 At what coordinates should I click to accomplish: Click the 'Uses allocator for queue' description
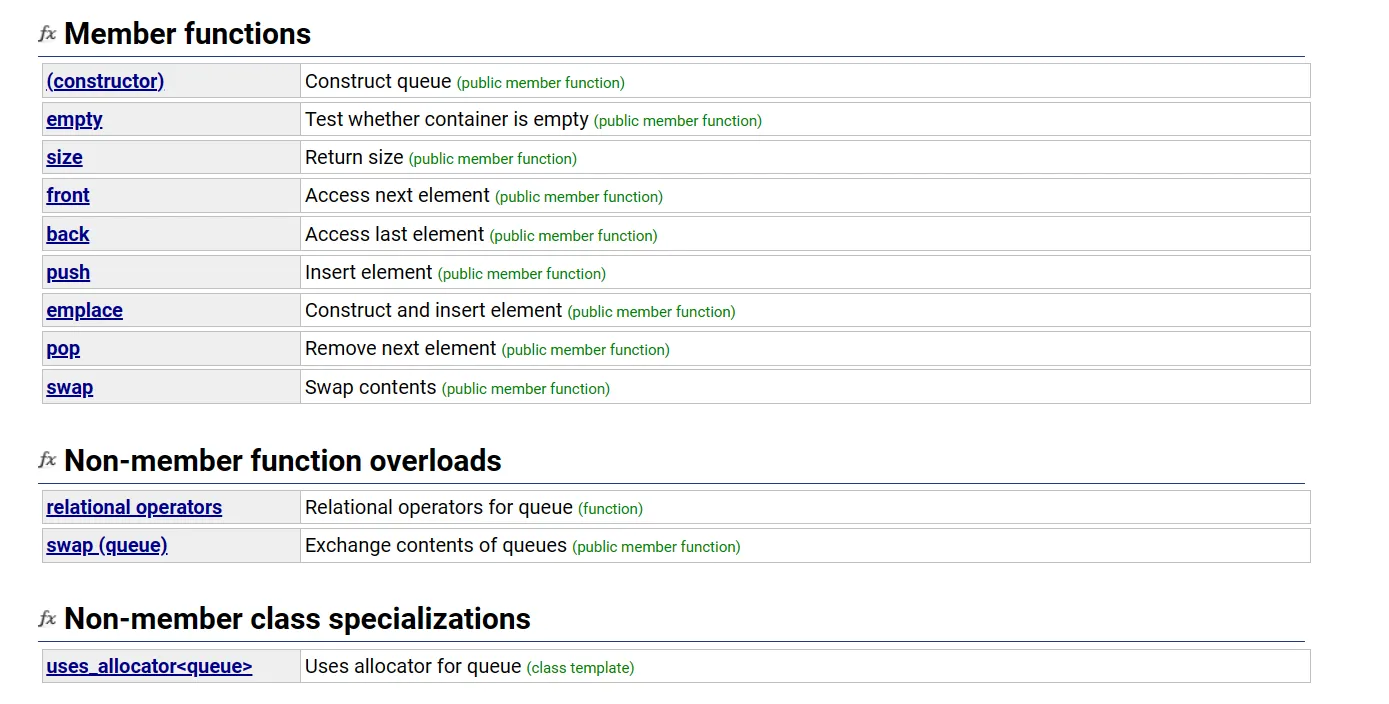[x=413, y=666]
